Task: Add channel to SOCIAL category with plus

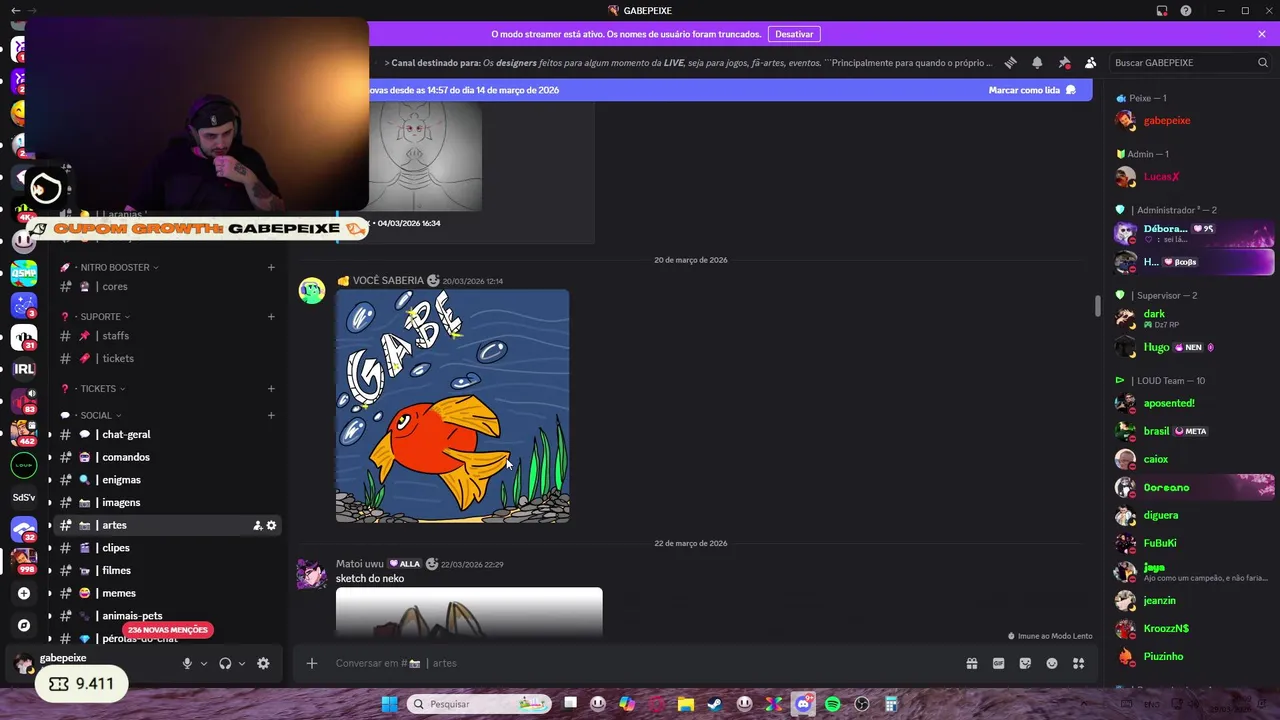Action: coord(271,415)
